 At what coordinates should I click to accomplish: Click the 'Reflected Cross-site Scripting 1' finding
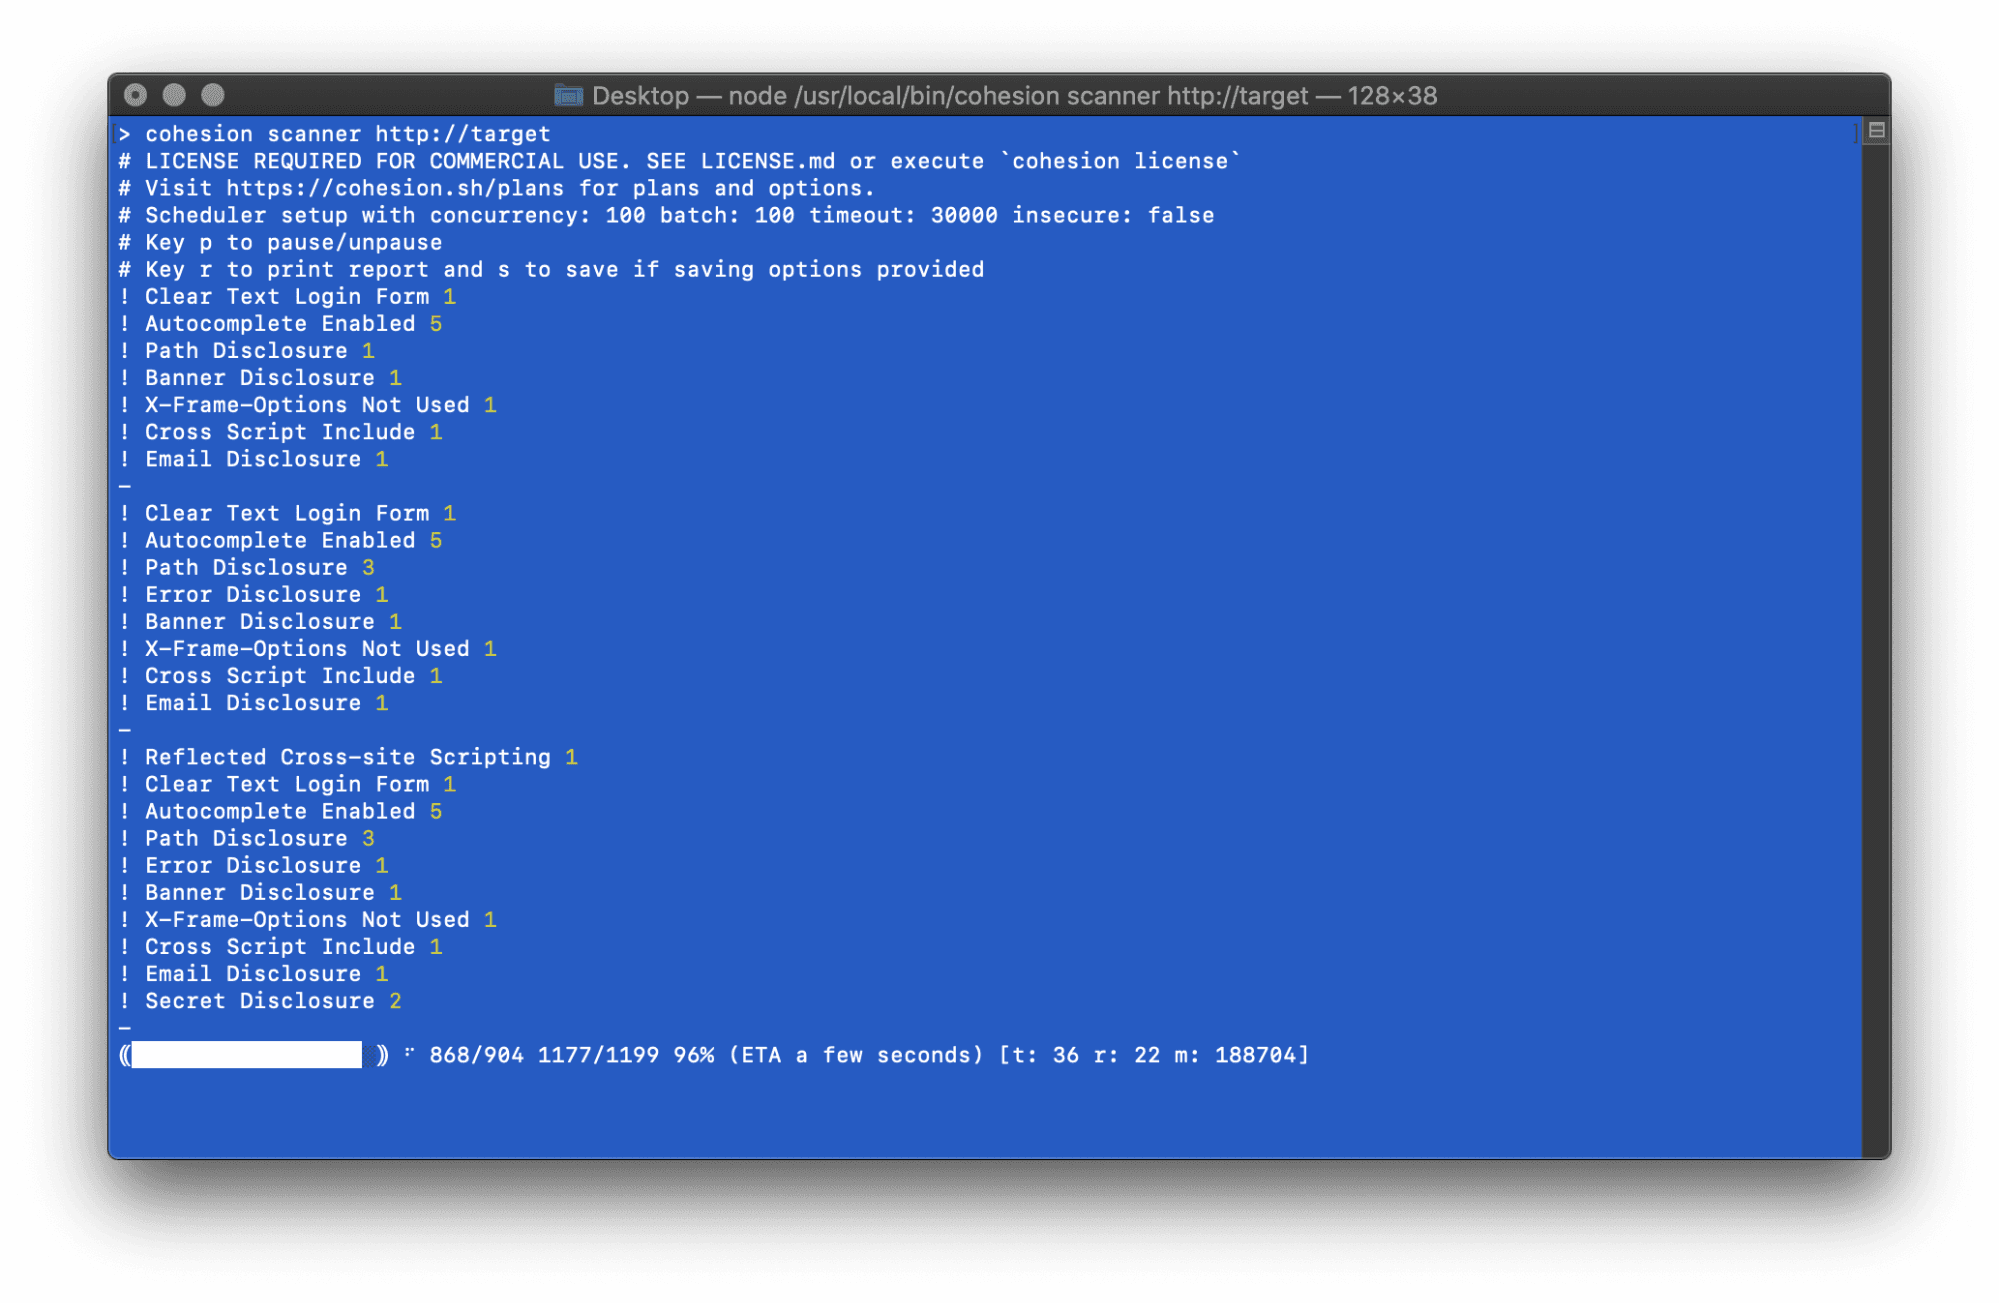tap(348, 757)
